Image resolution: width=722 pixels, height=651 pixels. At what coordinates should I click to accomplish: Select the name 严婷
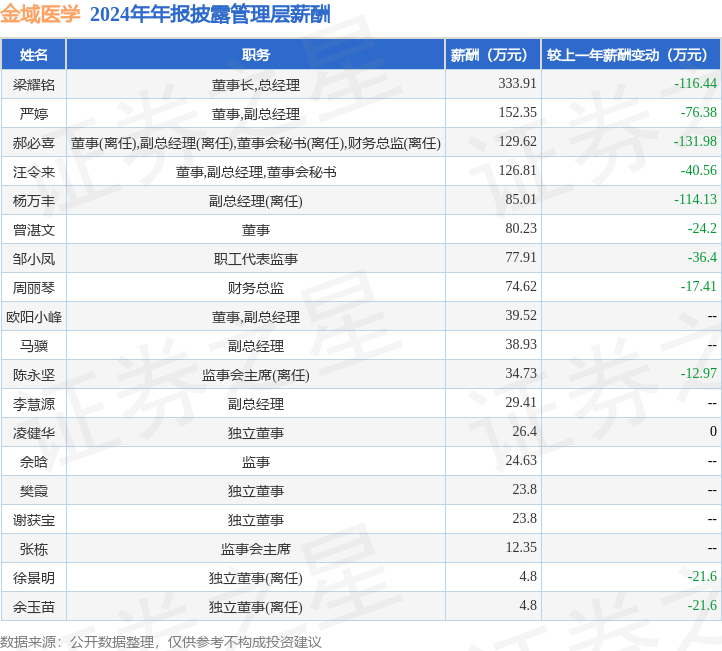34,114
